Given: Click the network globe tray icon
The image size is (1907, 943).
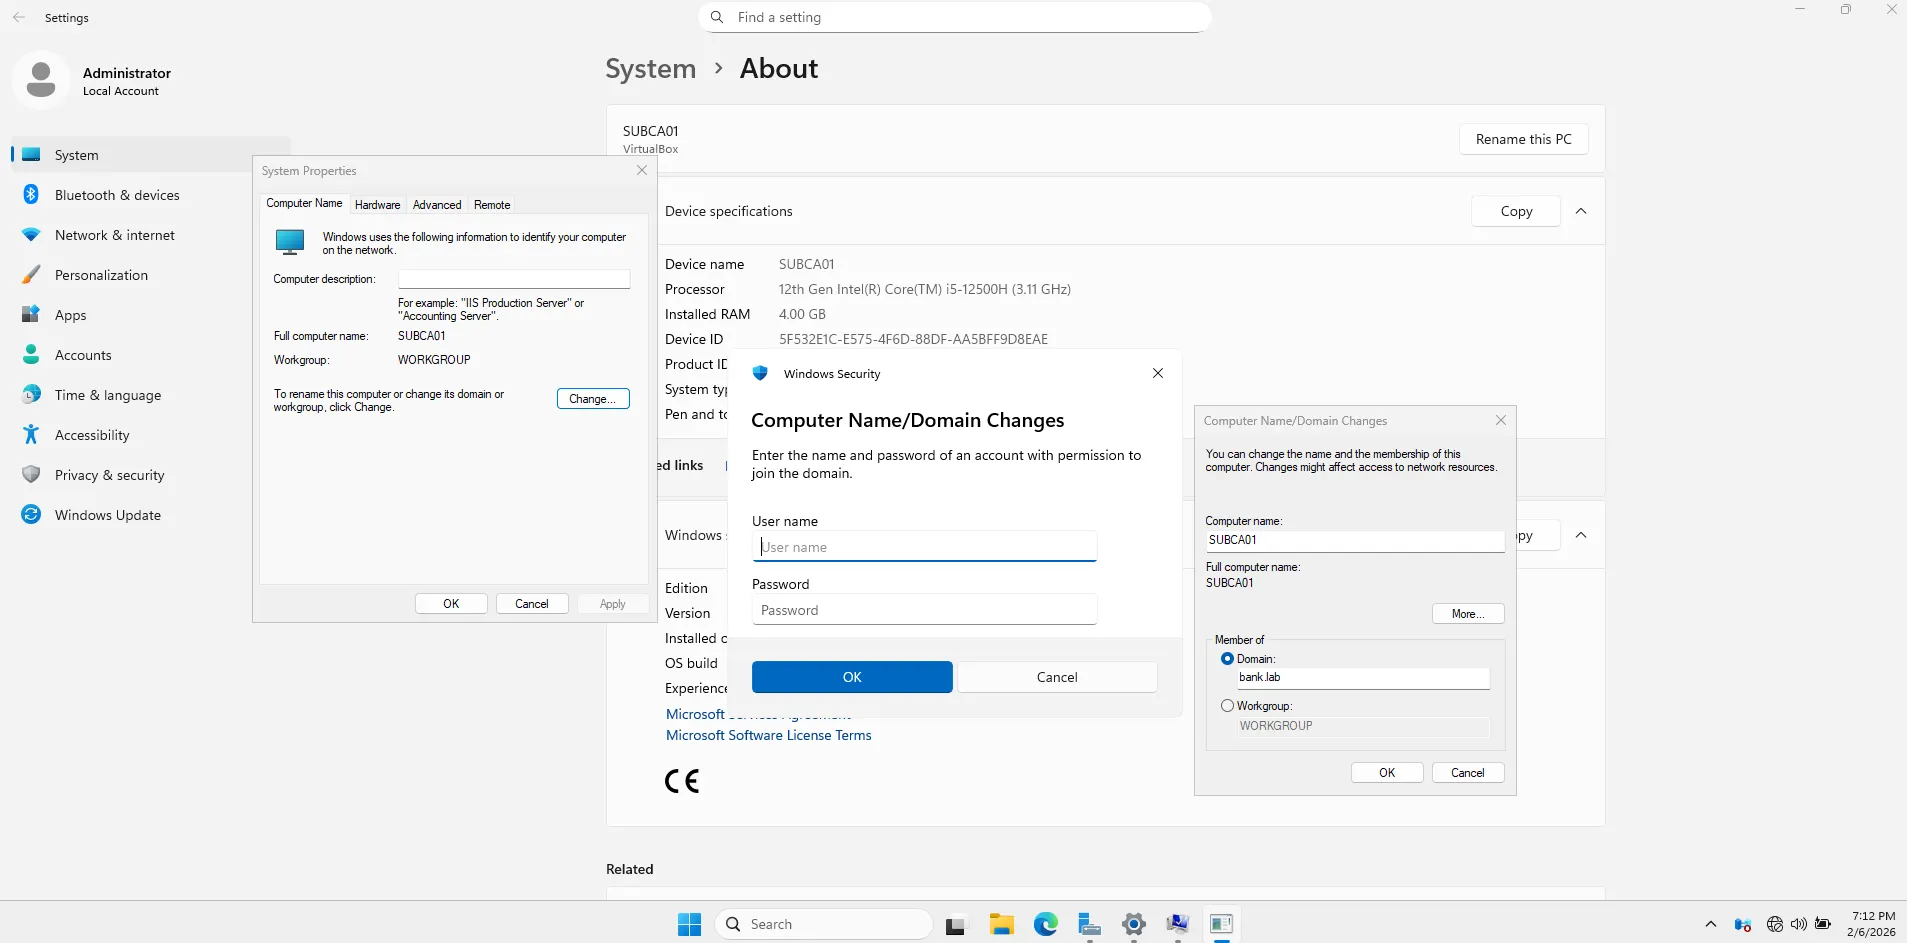Looking at the screenshot, I should pos(1775,924).
